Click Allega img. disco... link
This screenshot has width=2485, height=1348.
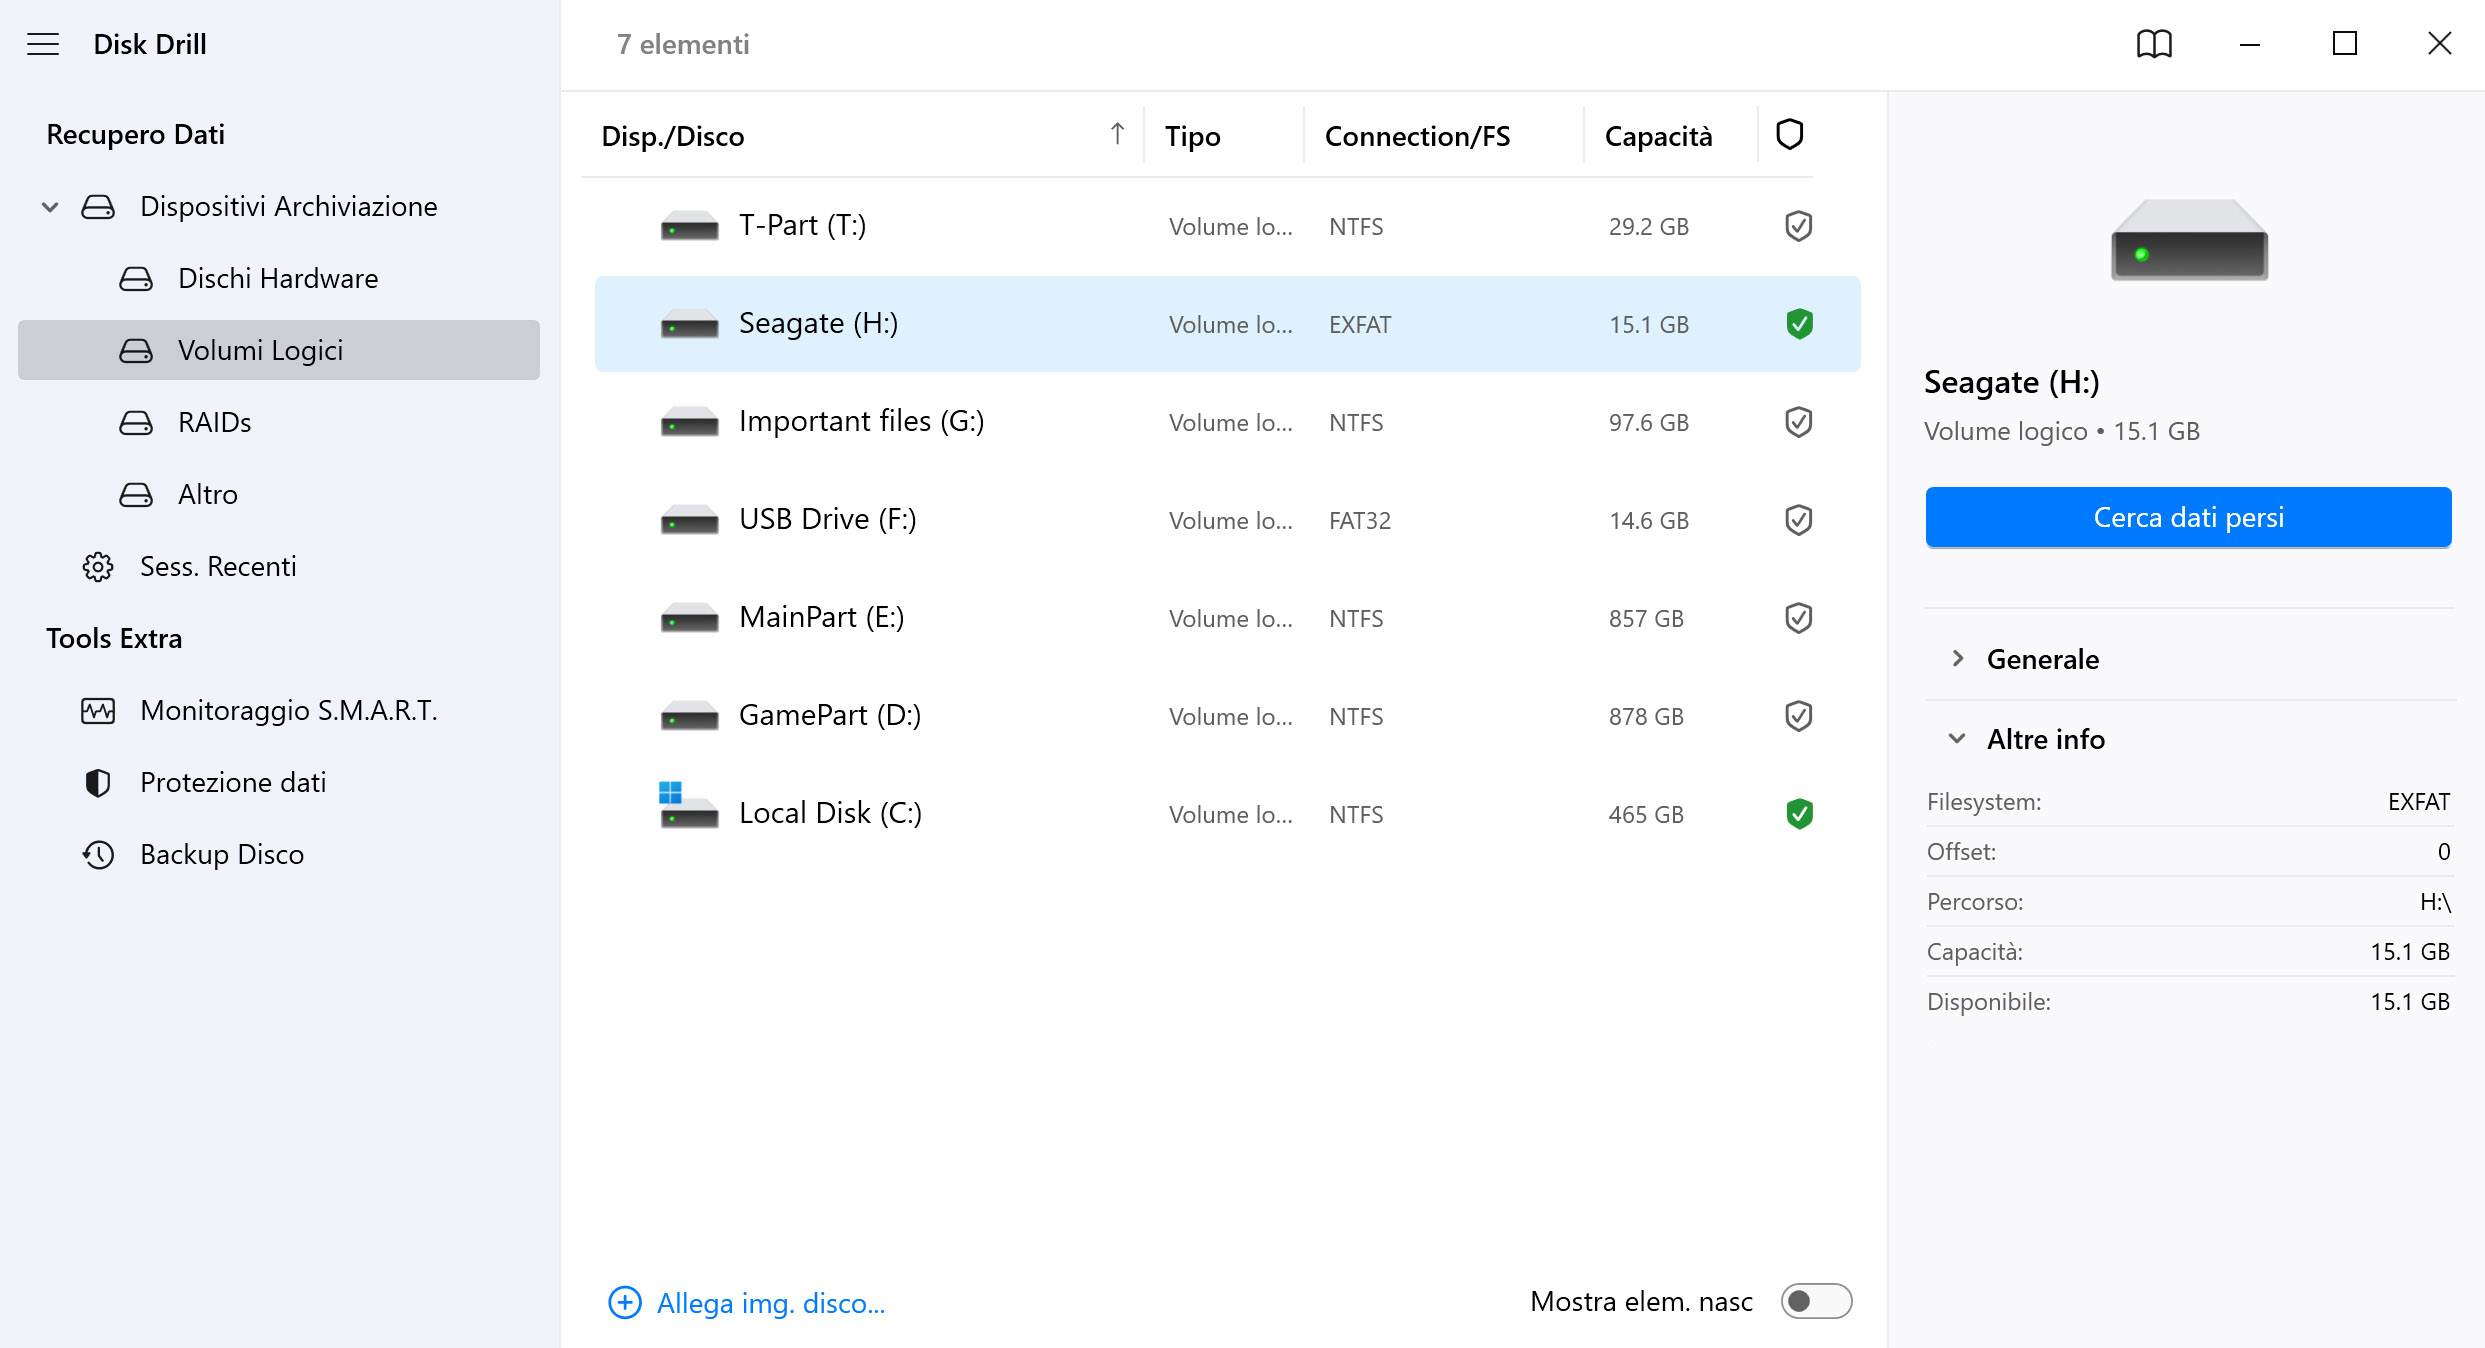click(x=771, y=1303)
